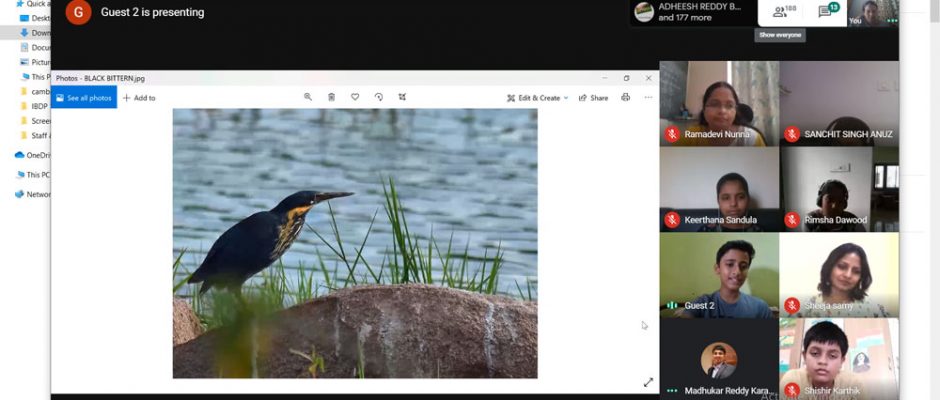
Task: Select OneDrive in Explorer sidebar
Action: pyautogui.click(x=32, y=155)
